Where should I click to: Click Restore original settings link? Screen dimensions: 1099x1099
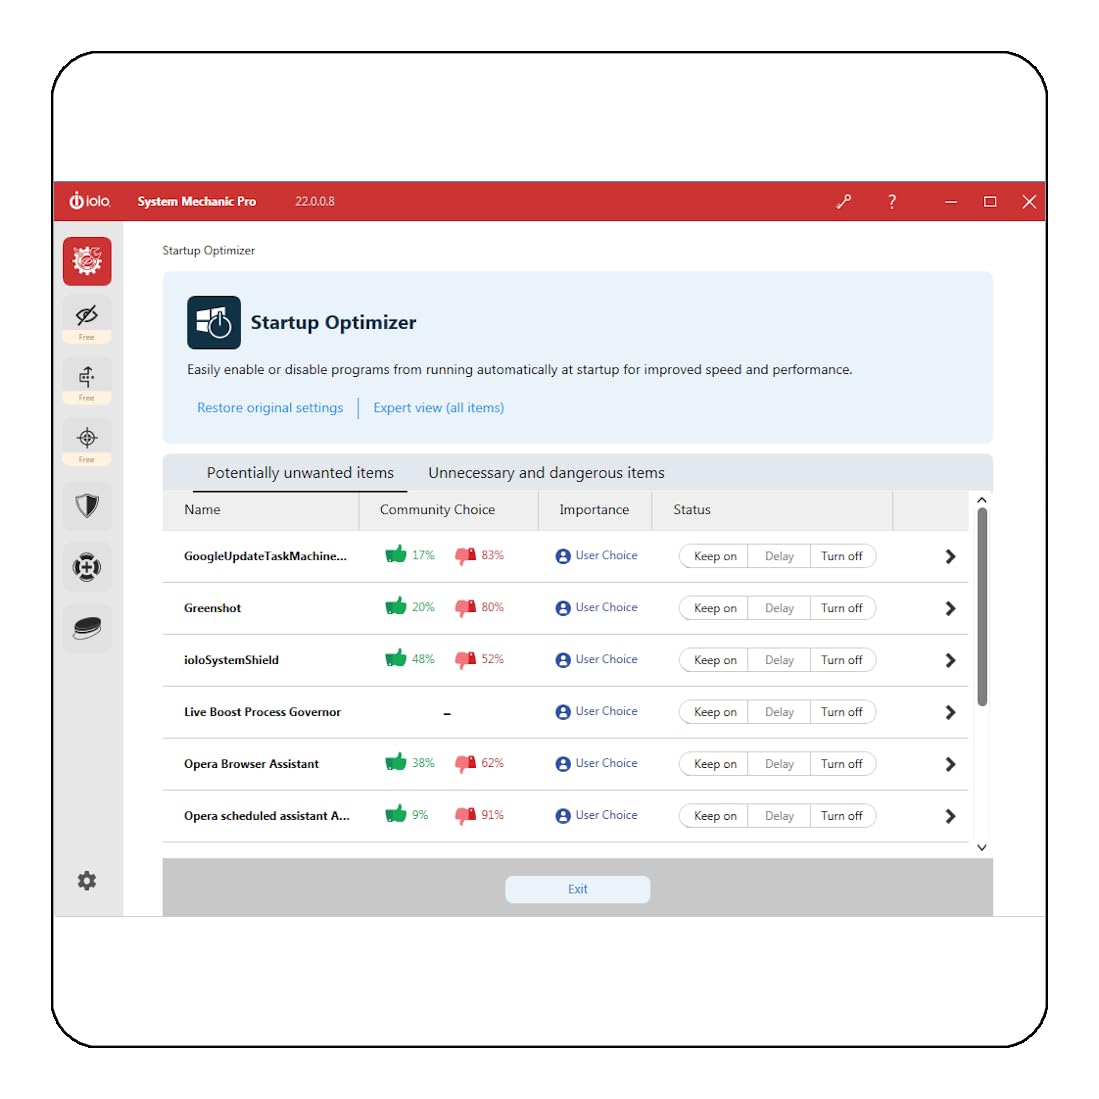click(x=270, y=407)
